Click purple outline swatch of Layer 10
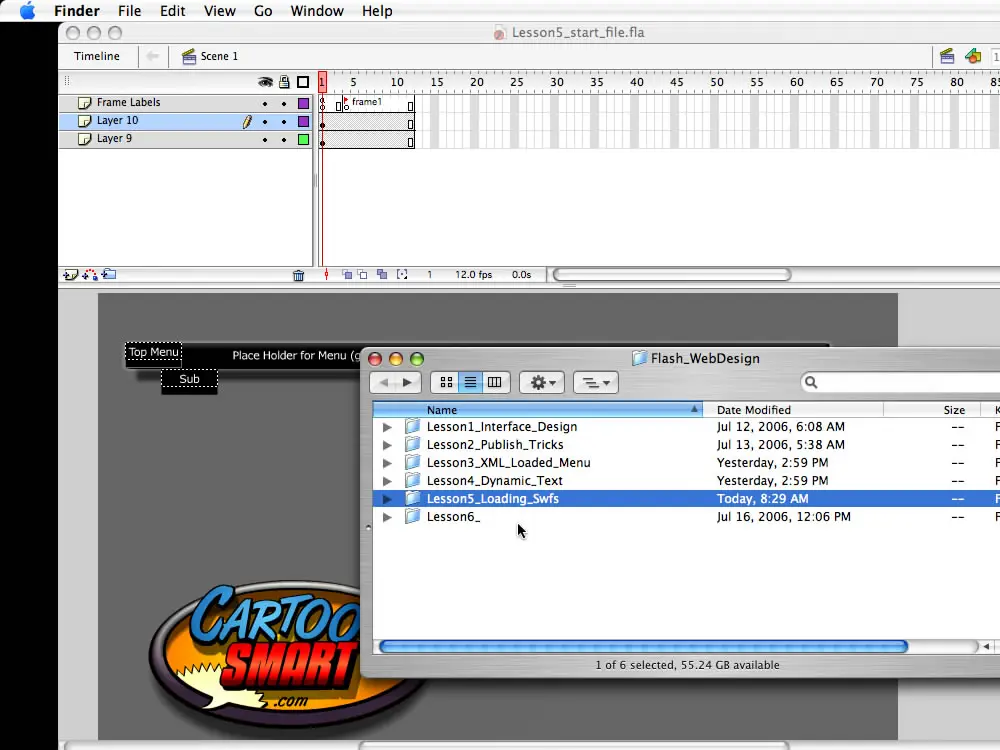The image size is (1000, 750). 304,121
